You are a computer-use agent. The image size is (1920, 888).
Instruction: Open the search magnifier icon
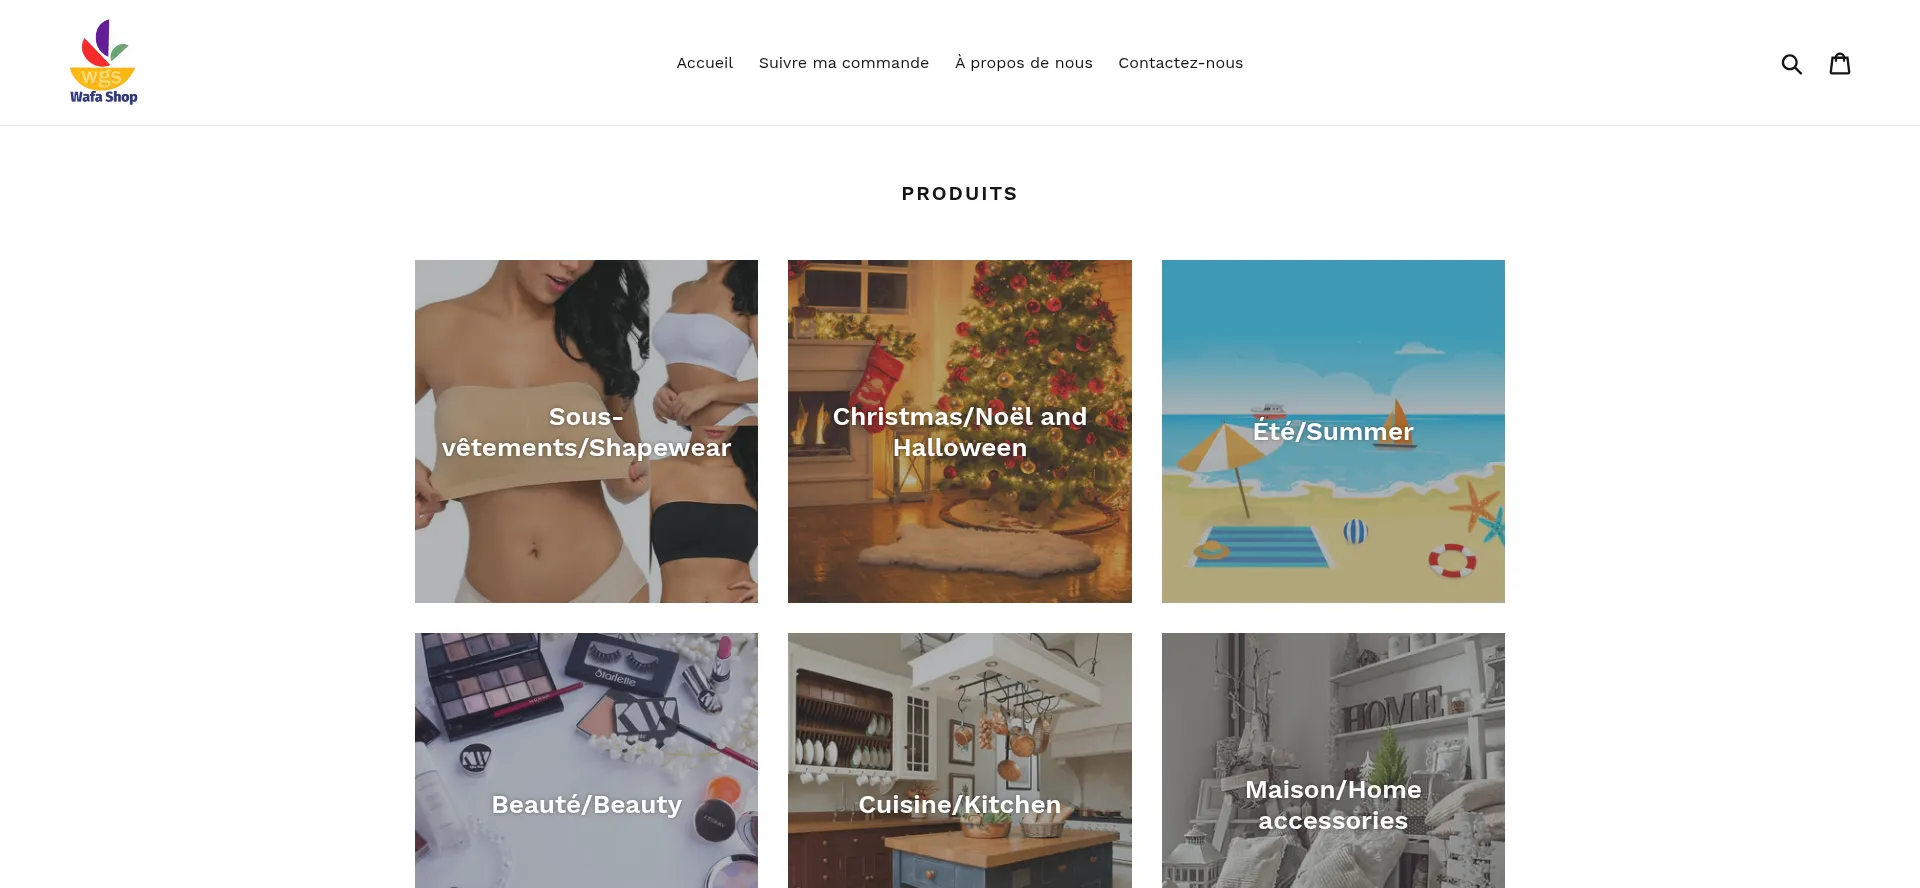click(1791, 64)
